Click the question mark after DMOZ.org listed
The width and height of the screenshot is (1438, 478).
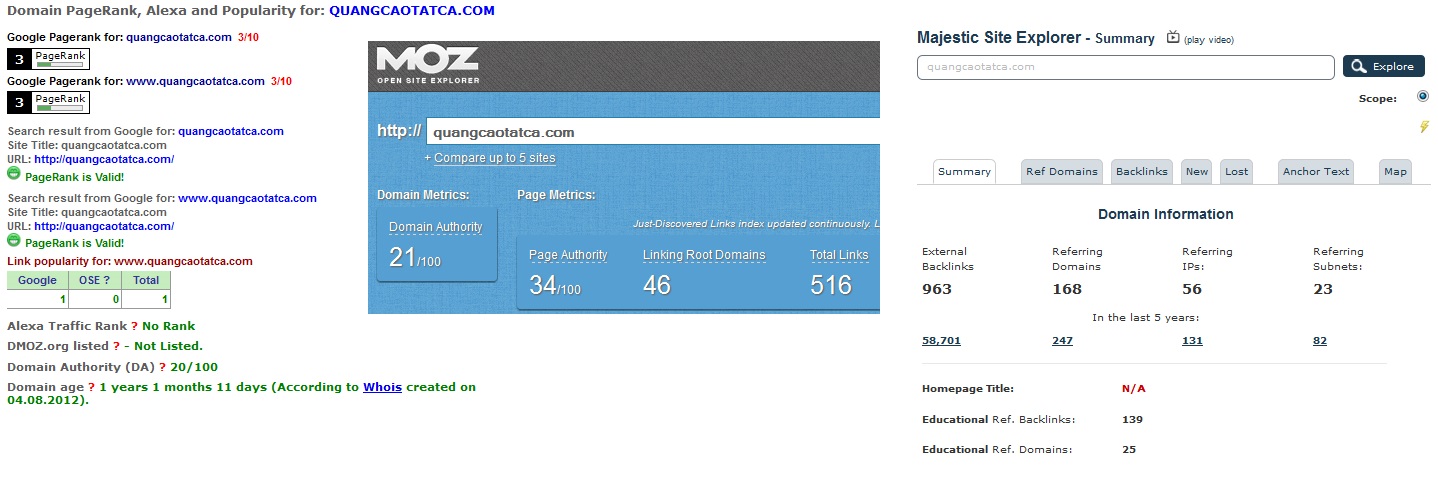[x=116, y=346]
